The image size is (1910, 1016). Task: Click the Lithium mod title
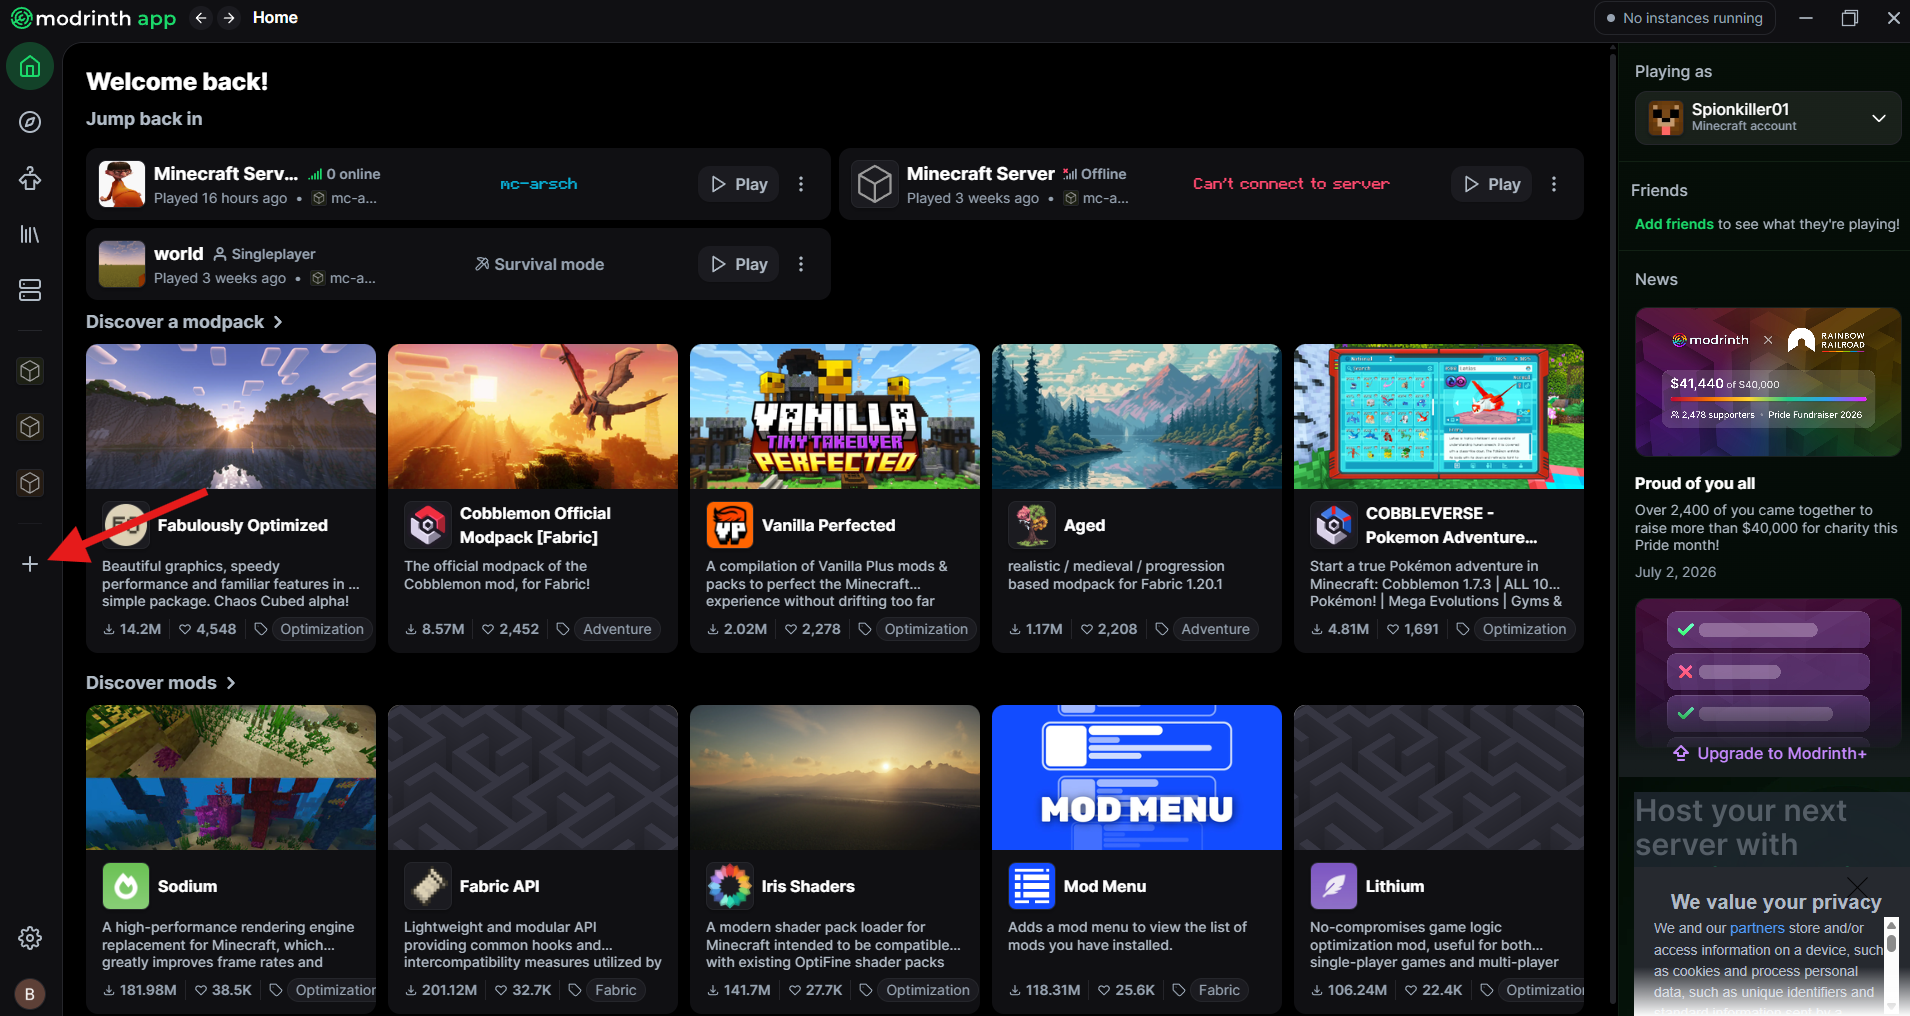[x=1395, y=886]
